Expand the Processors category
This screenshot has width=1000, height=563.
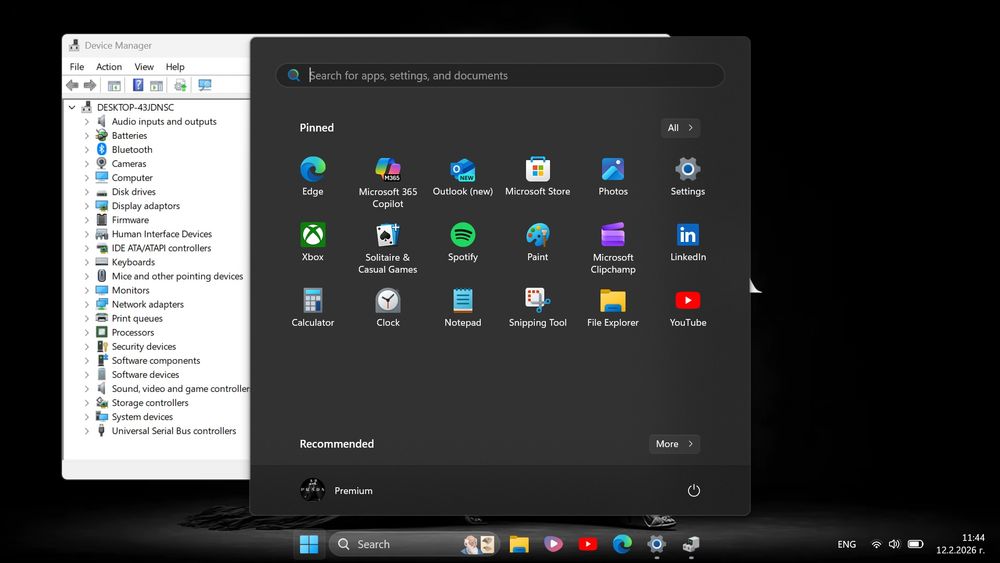[87, 332]
